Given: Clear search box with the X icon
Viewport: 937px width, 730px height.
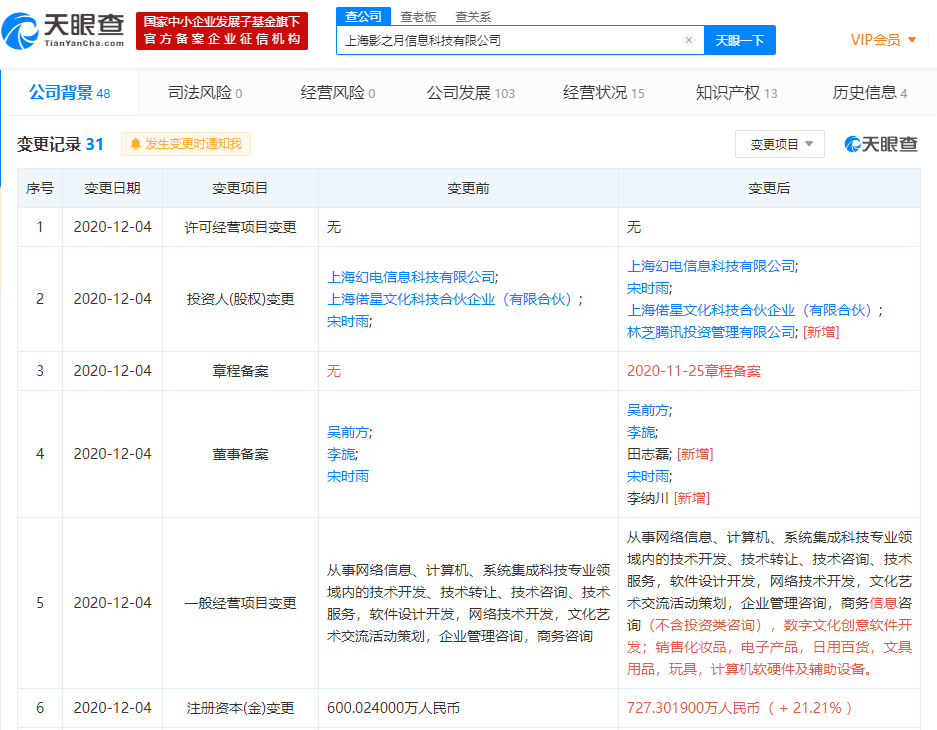Looking at the screenshot, I should [x=688, y=40].
